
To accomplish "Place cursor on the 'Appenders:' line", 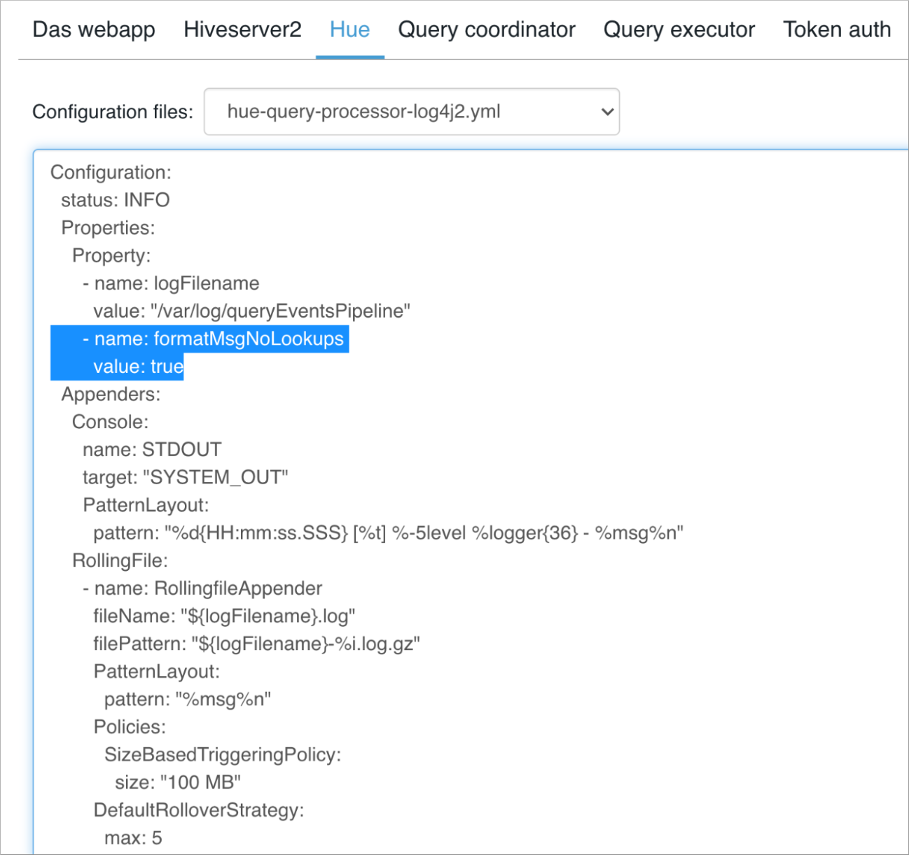I will (x=110, y=395).
